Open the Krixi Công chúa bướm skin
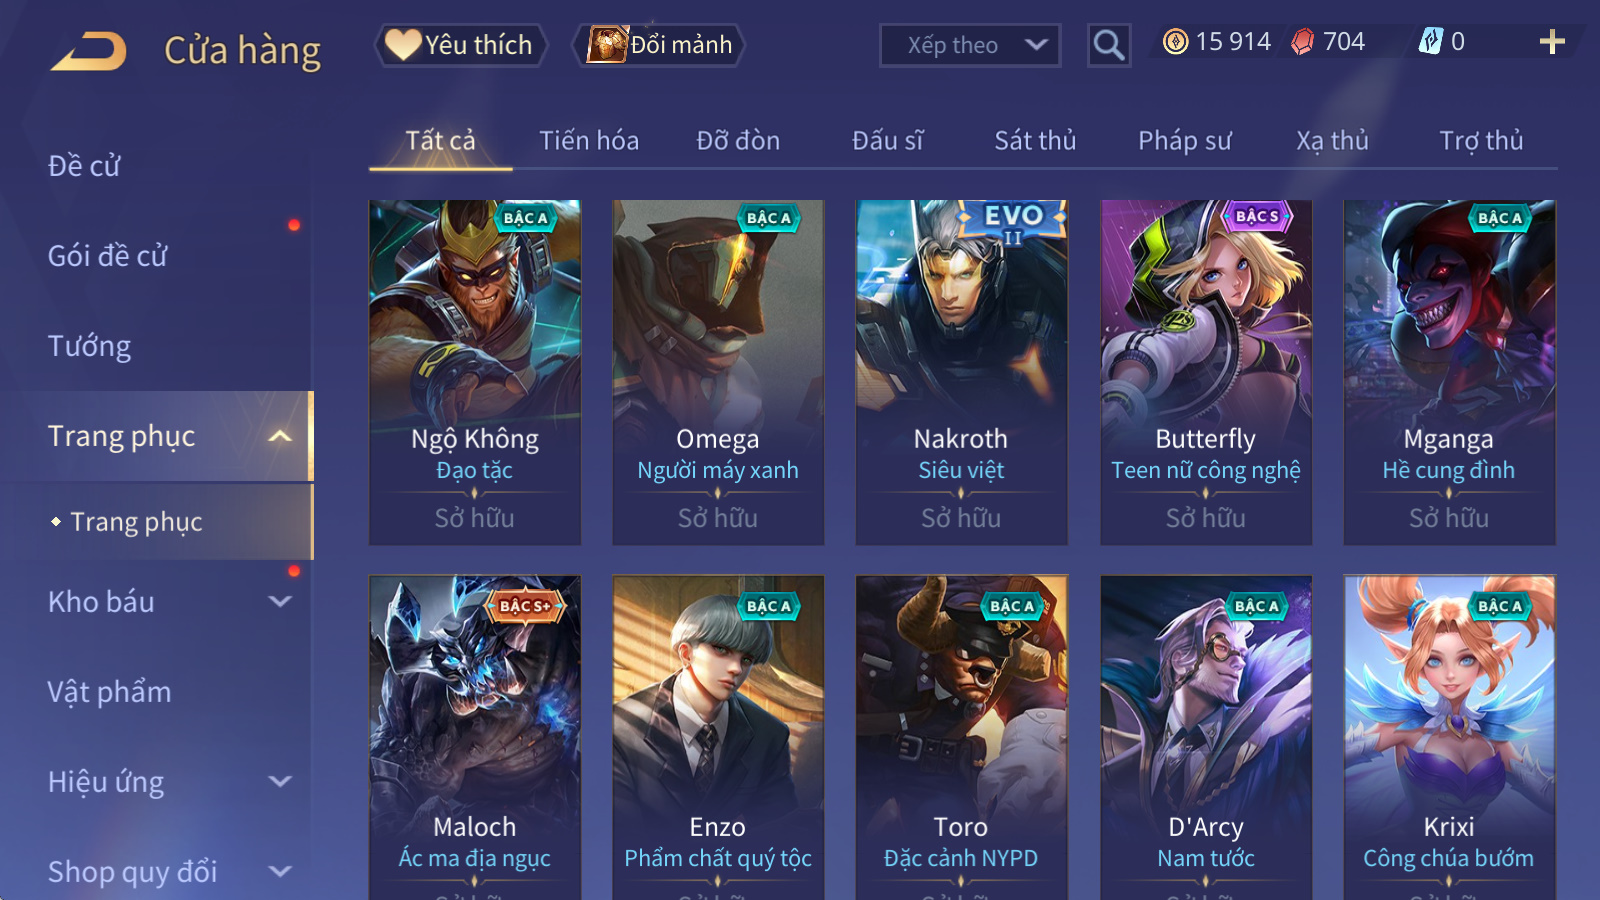The height and width of the screenshot is (900, 1600). 1449,737
